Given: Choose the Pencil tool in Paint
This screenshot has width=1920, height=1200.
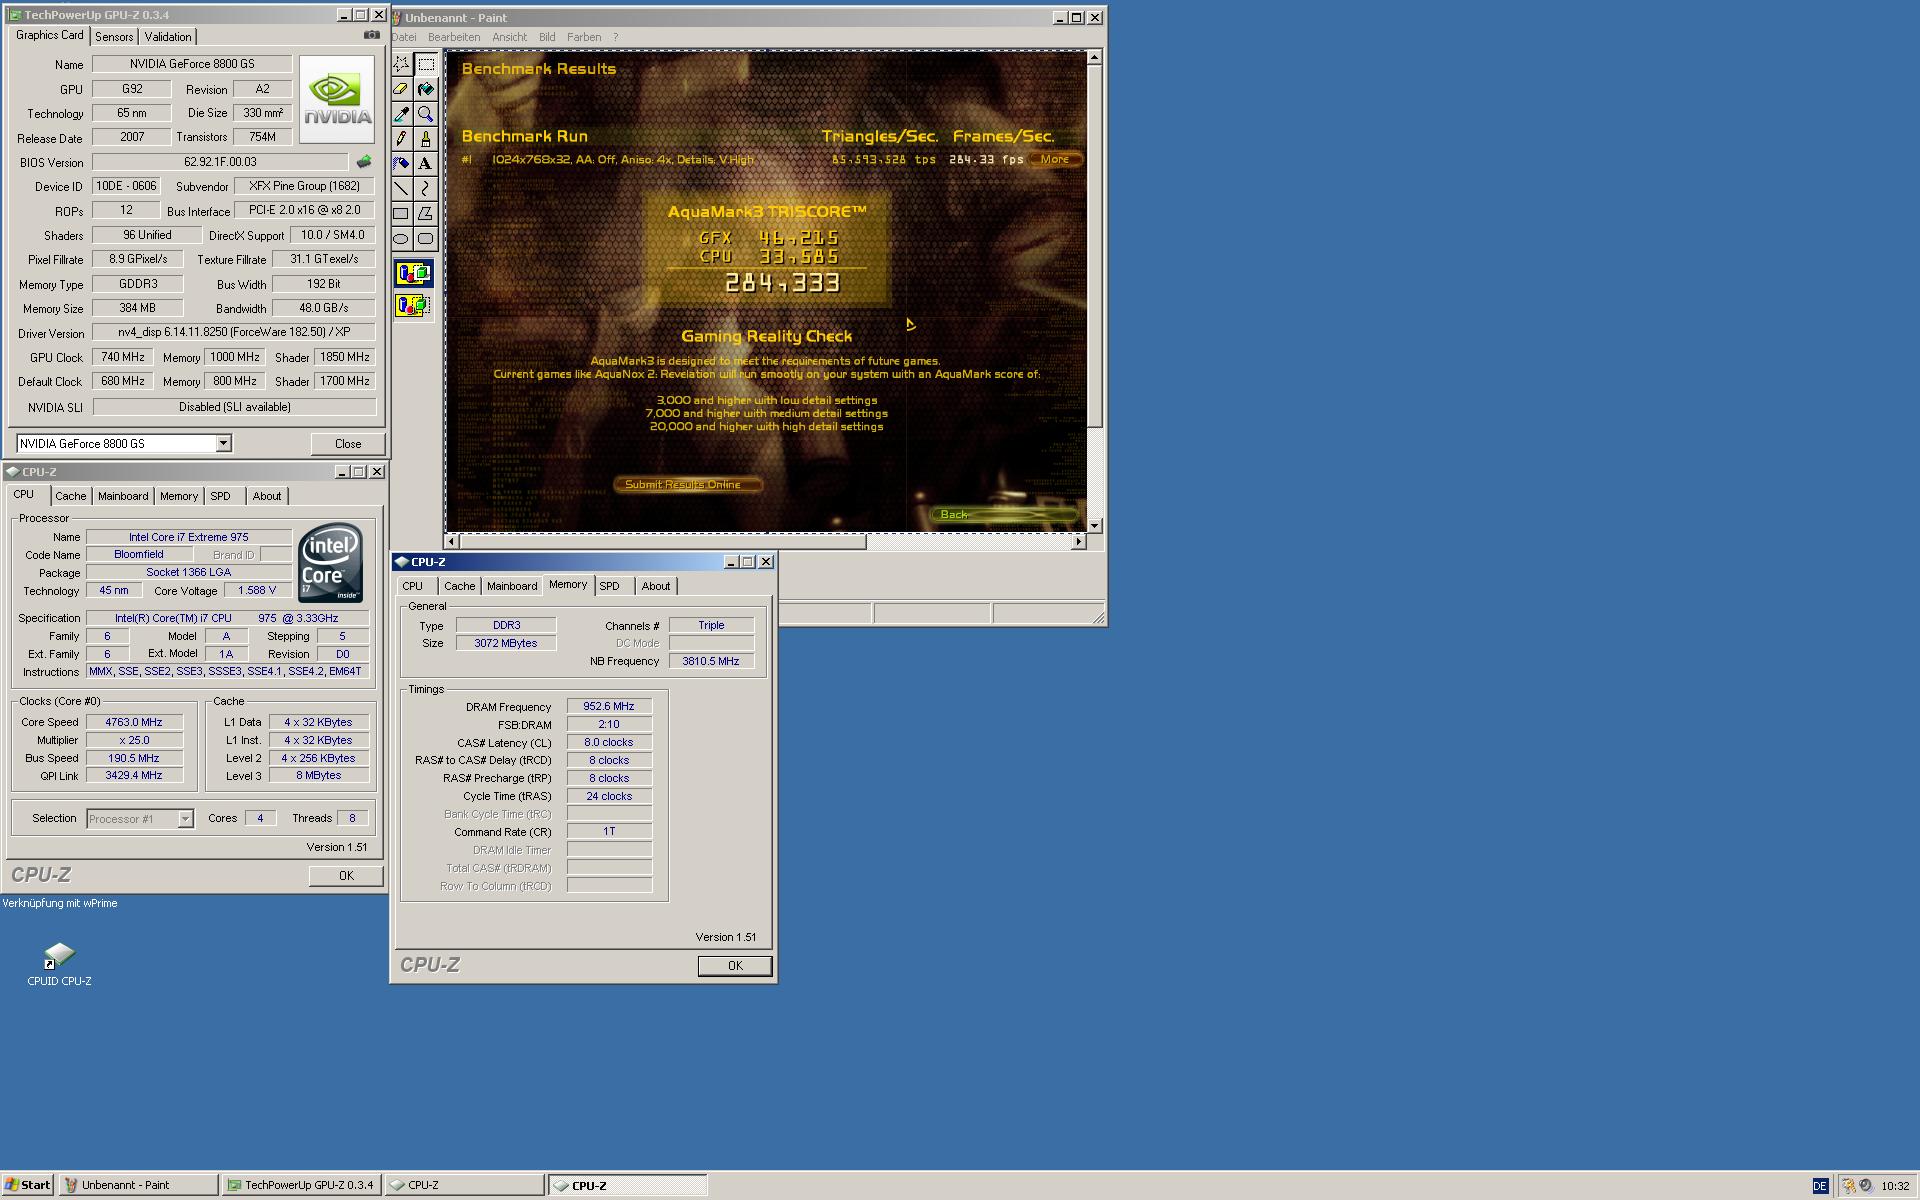Looking at the screenshot, I should [401, 139].
